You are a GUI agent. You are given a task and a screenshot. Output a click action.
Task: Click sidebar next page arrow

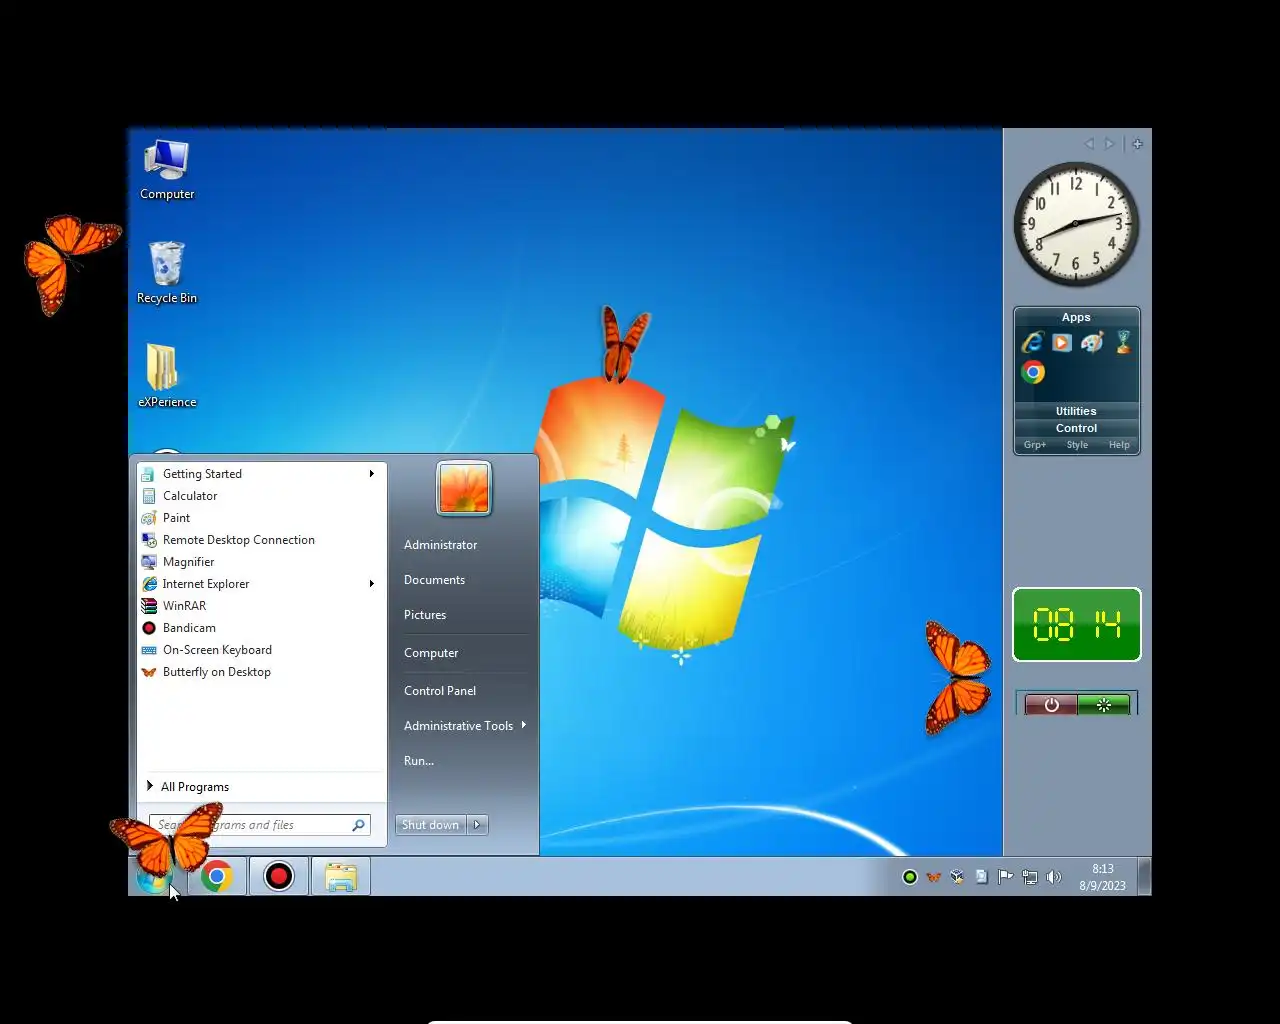[1109, 144]
